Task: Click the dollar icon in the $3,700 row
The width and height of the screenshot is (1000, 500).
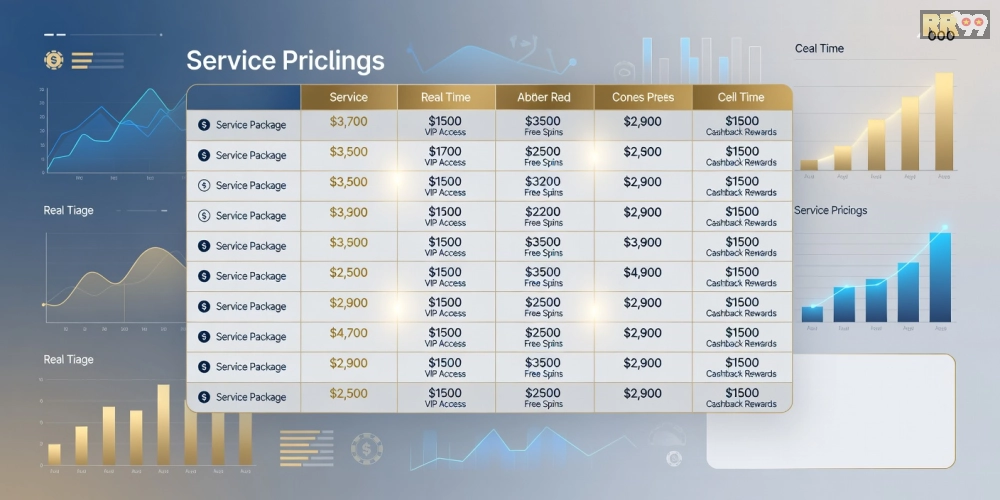Action: [204, 125]
